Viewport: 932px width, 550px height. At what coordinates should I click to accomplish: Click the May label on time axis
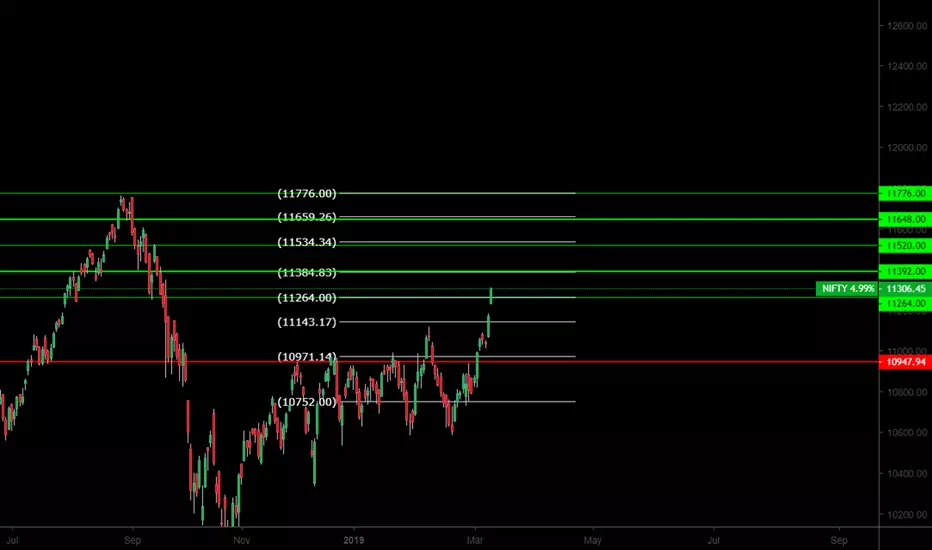click(x=593, y=540)
